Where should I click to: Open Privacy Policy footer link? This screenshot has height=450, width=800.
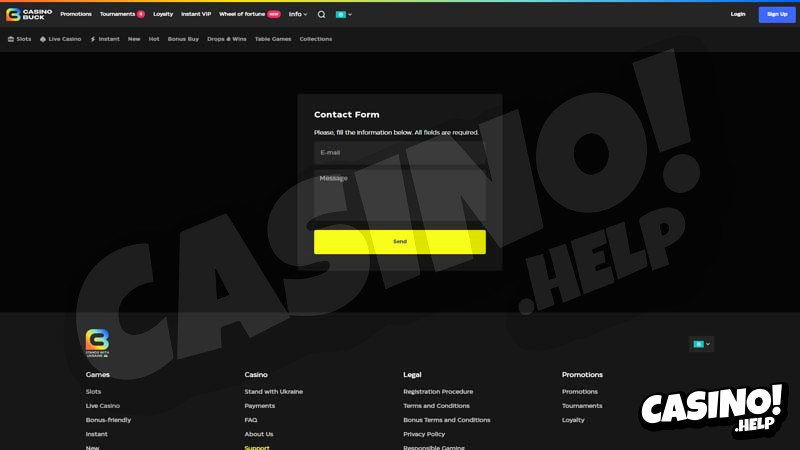[x=424, y=434]
